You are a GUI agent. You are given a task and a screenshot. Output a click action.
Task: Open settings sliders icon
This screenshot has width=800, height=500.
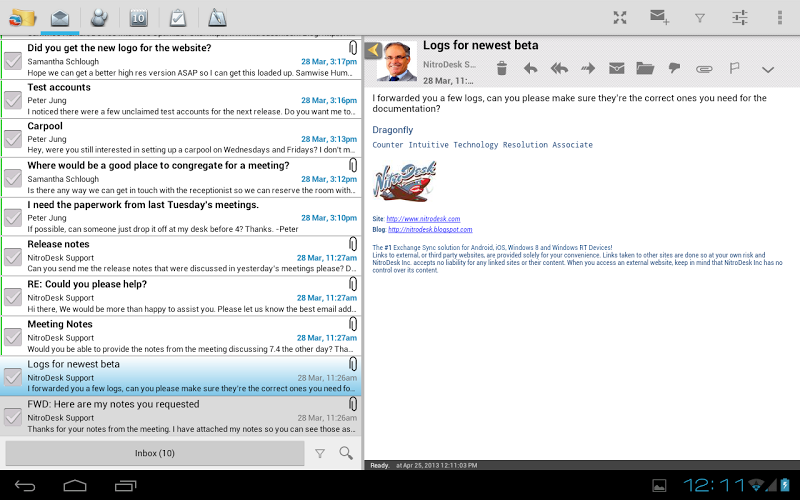click(740, 17)
